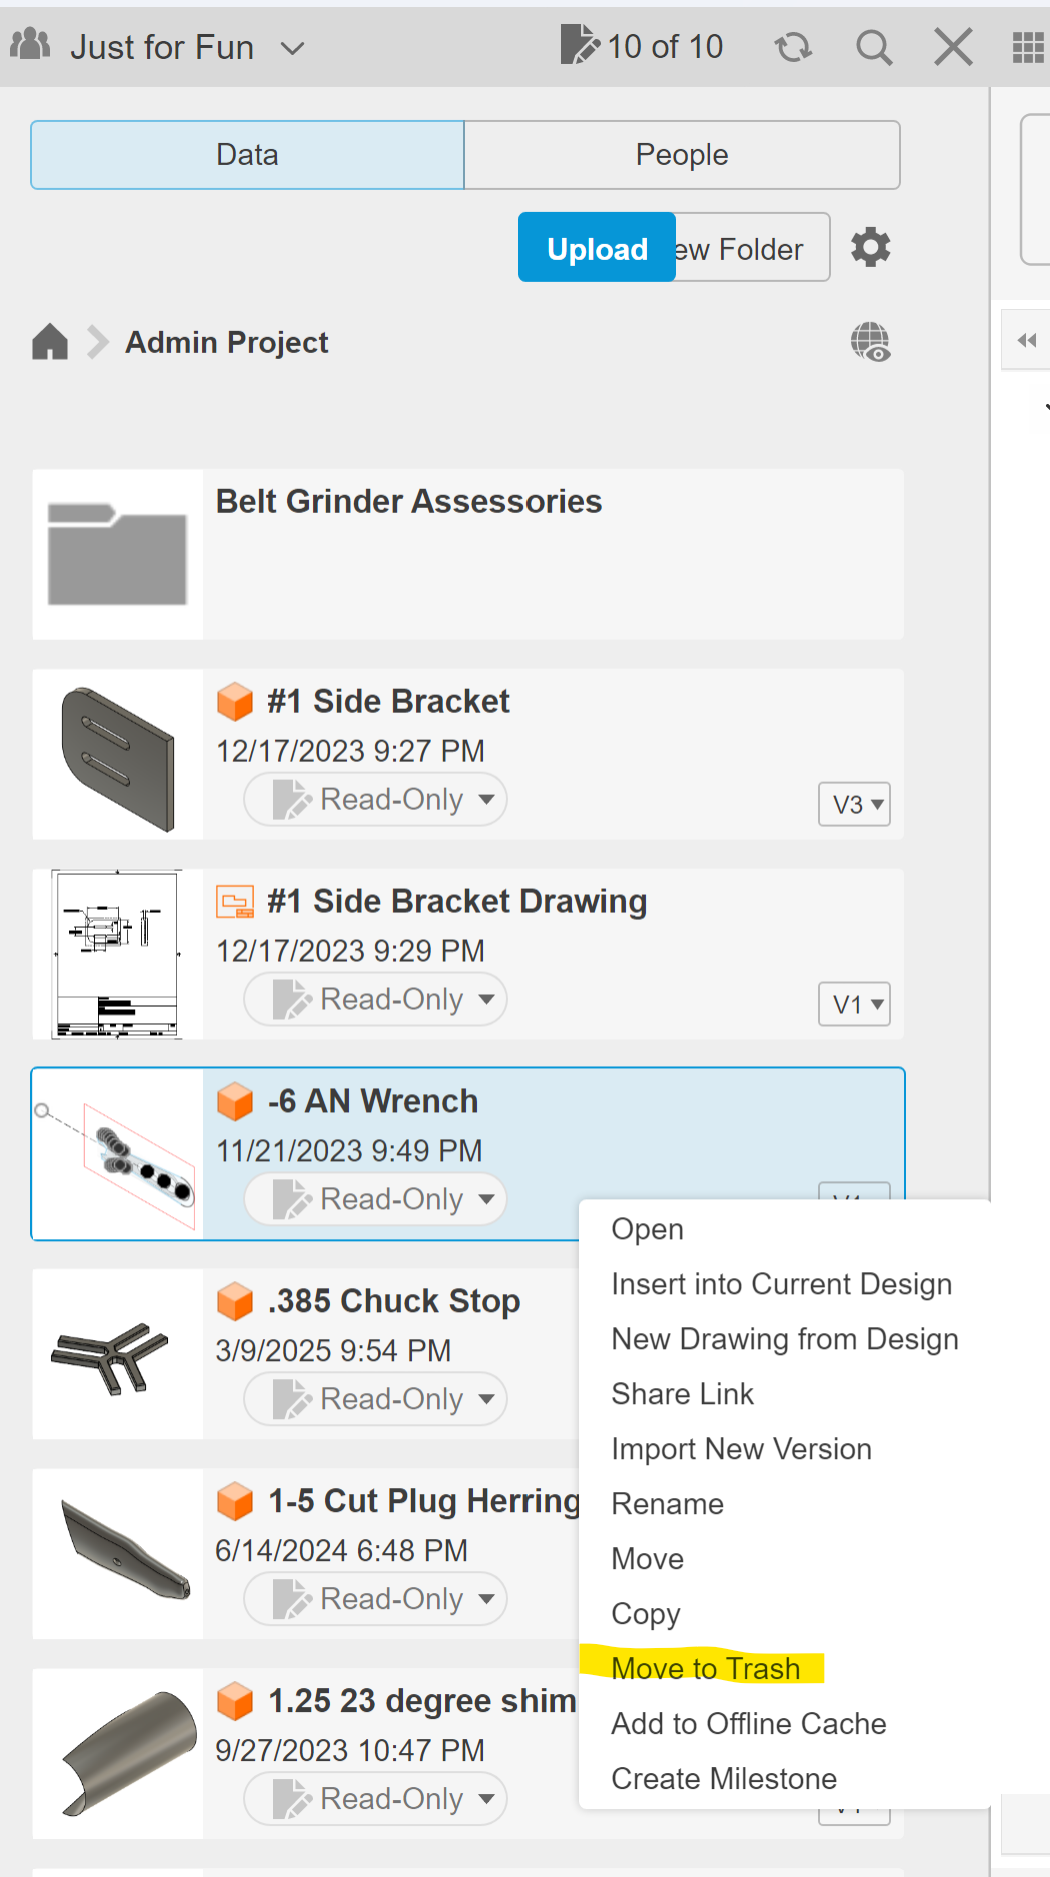Click the home icon in breadcrumb
This screenshot has height=1877, width=1050.
(x=50, y=342)
